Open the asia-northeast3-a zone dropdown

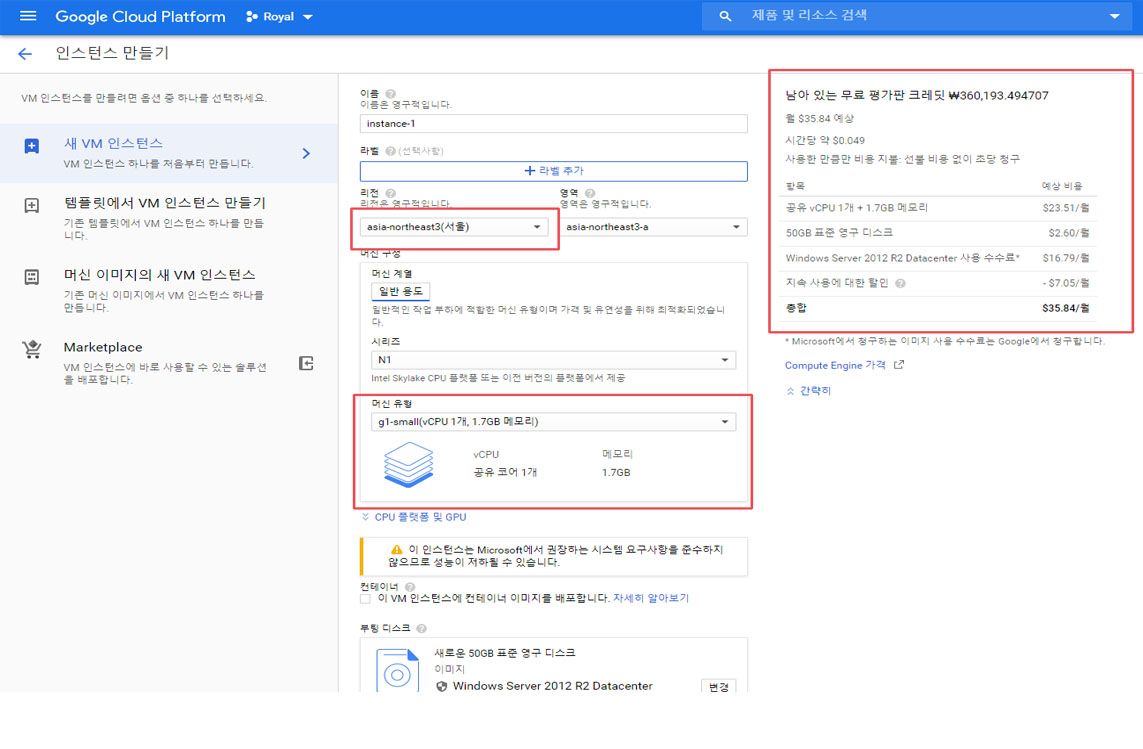653,227
